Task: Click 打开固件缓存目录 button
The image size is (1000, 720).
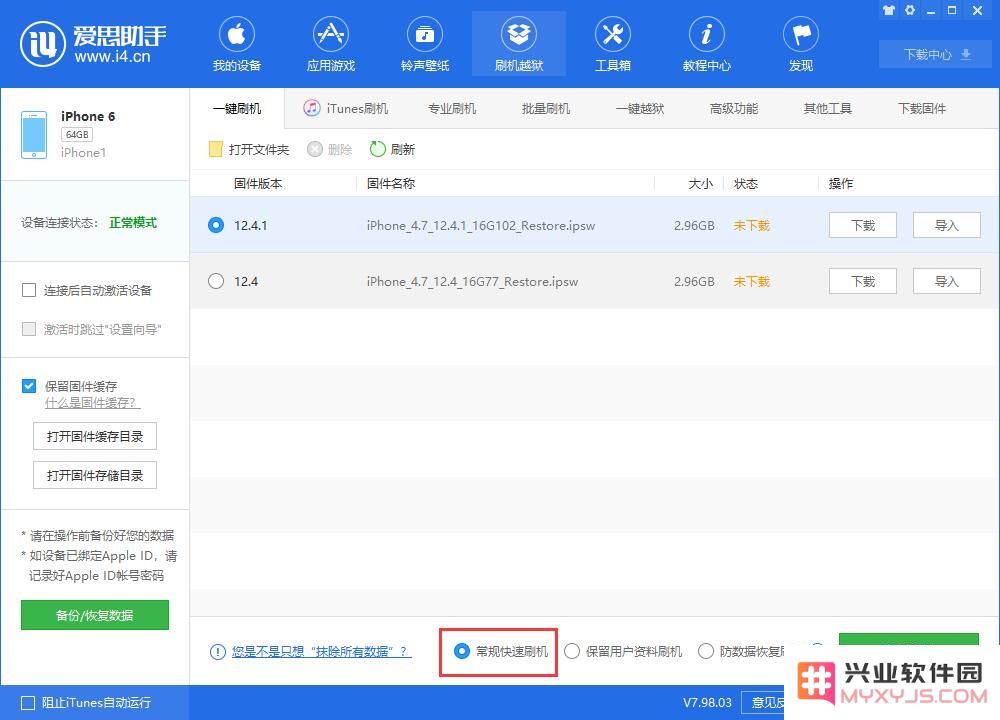Action: point(95,436)
